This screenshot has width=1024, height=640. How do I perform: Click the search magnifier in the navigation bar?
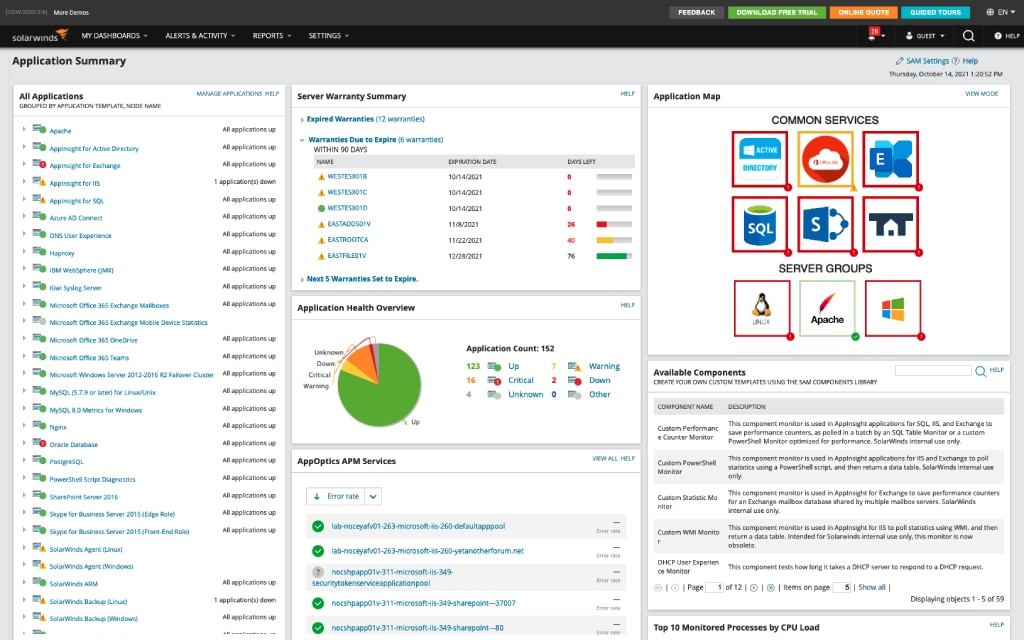point(968,35)
